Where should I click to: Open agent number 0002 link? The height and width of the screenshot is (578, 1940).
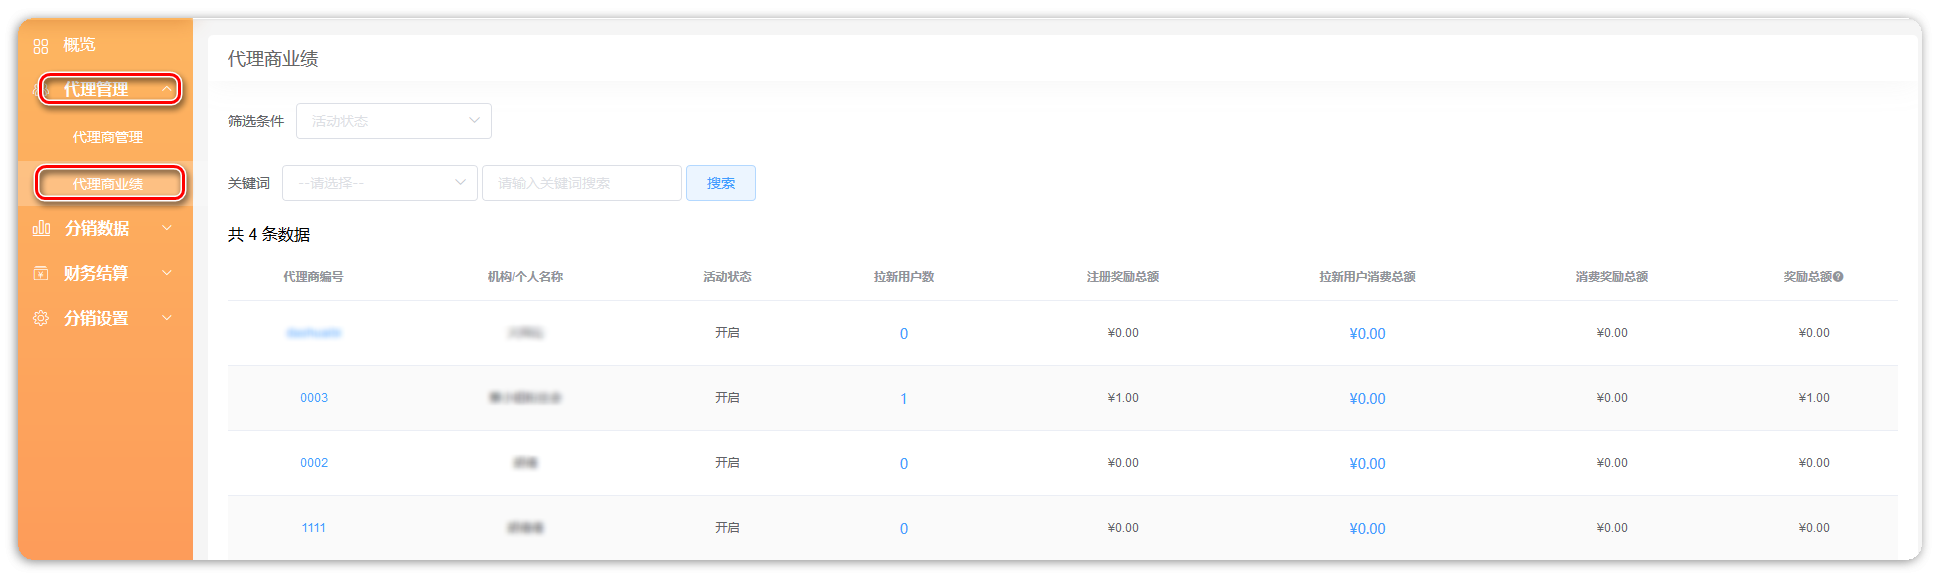(x=314, y=463)
